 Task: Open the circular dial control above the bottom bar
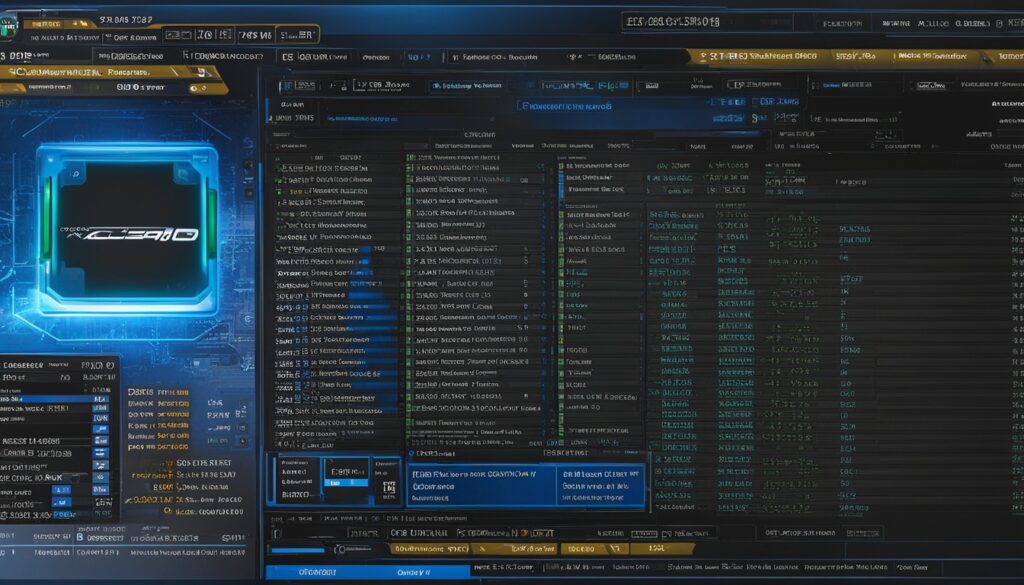[341, 548]
